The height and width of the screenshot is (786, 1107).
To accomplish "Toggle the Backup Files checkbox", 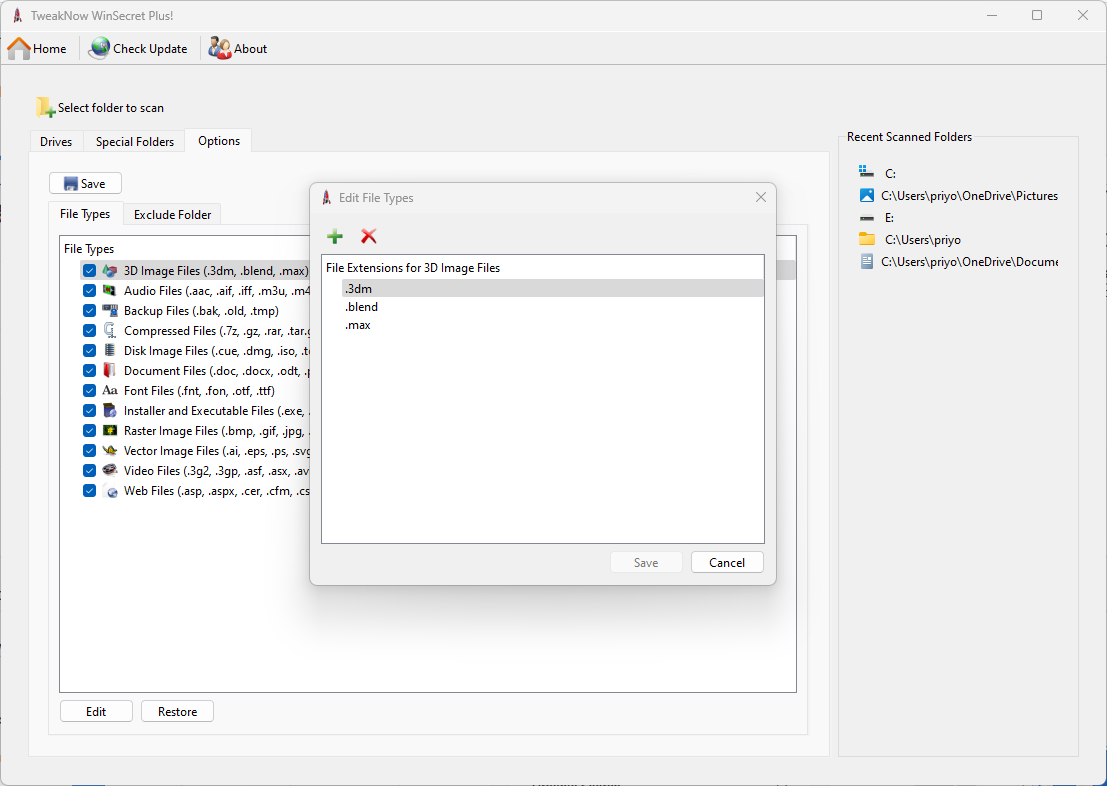I will pyautogui.click(x=89, y=310).
